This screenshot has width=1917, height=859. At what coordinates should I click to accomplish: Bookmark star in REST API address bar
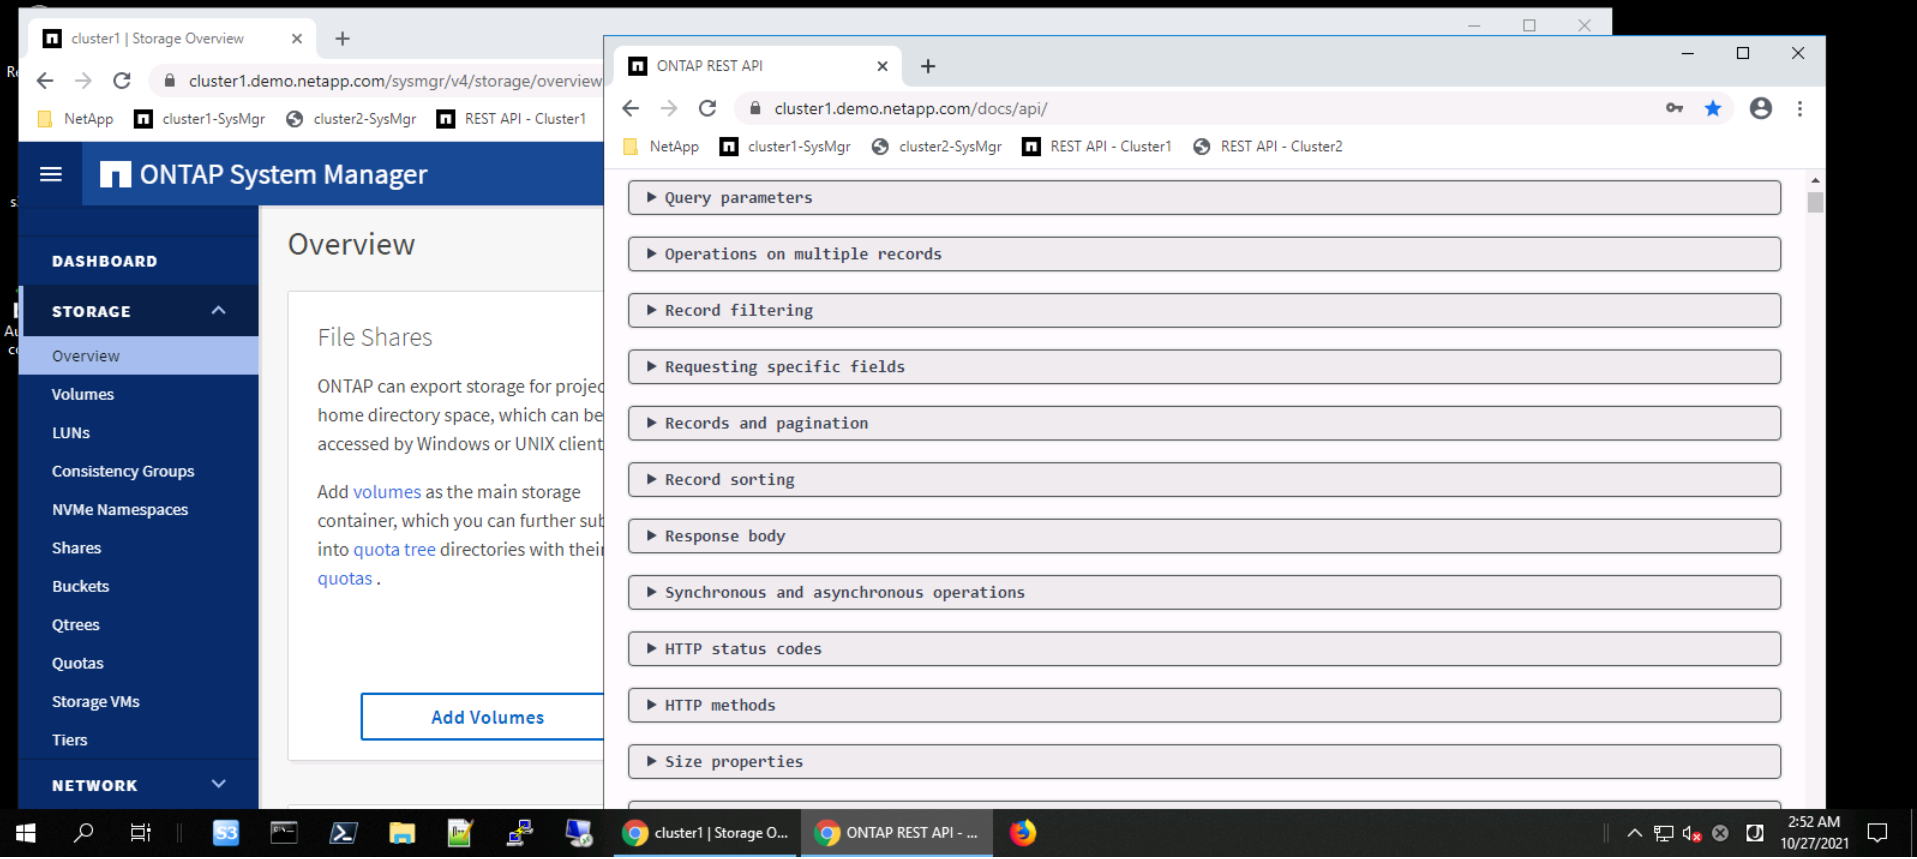click(1713, 108)
